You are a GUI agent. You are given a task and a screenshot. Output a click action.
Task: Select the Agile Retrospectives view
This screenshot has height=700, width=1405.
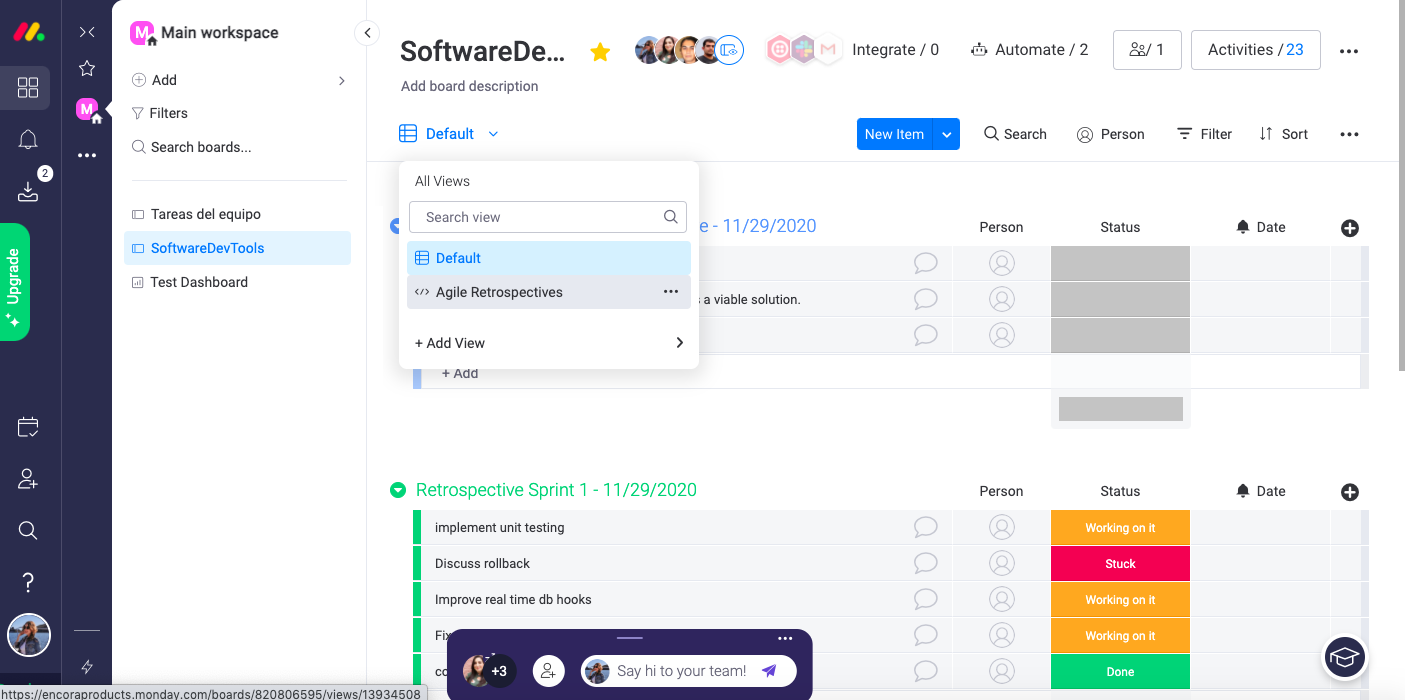pyautogui.click(x=499, y=292)
